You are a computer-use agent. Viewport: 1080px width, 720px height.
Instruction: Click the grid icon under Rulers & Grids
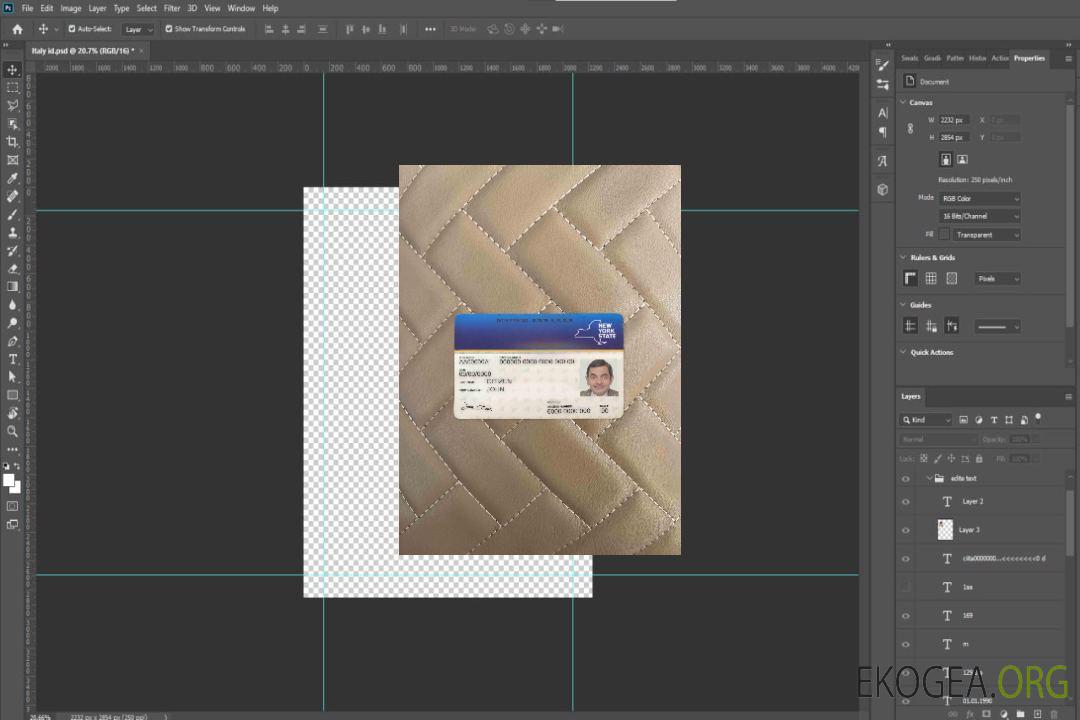[930, 278]
